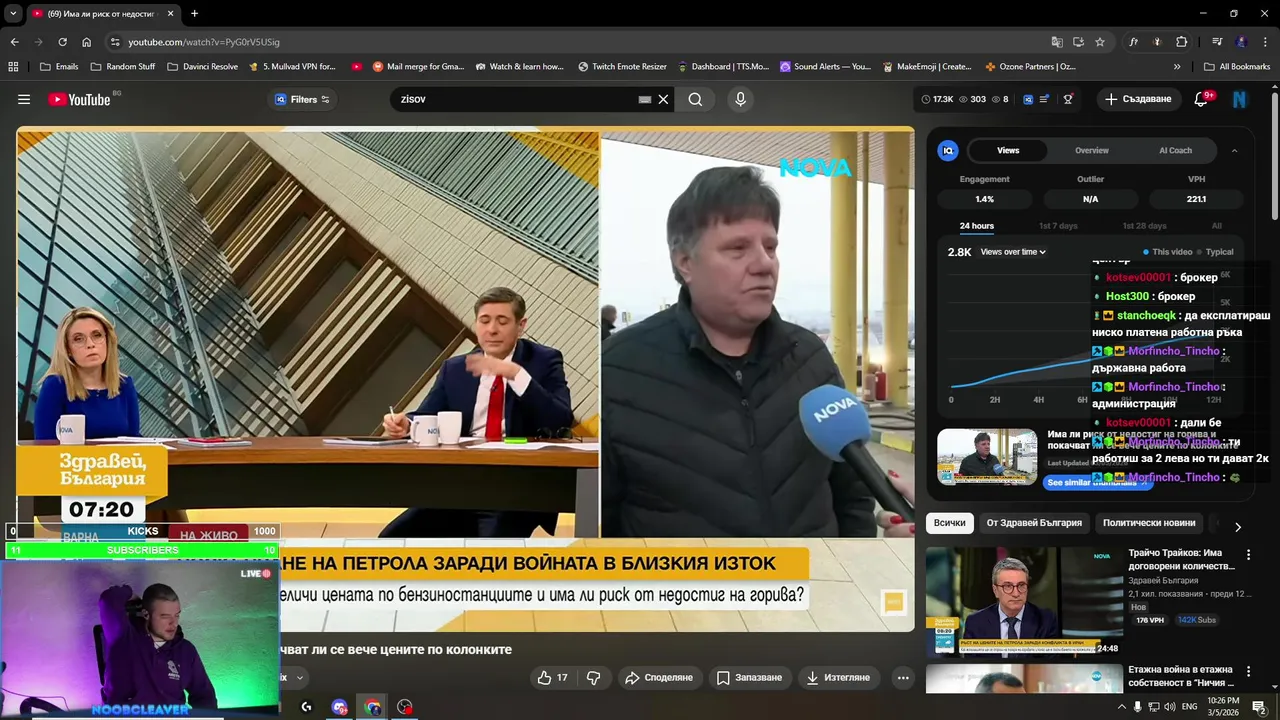
Task: Focus the search field containing zisov
Action: [x=515, y=99]
